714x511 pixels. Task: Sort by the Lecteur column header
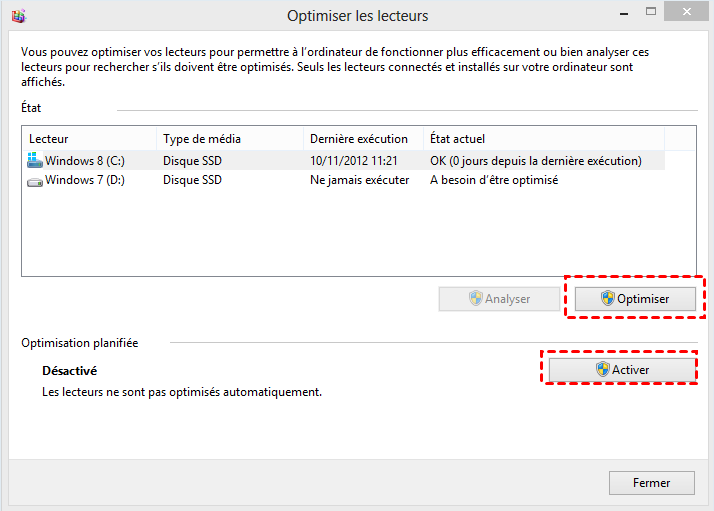pyautogui.click(x=89, y=139)
